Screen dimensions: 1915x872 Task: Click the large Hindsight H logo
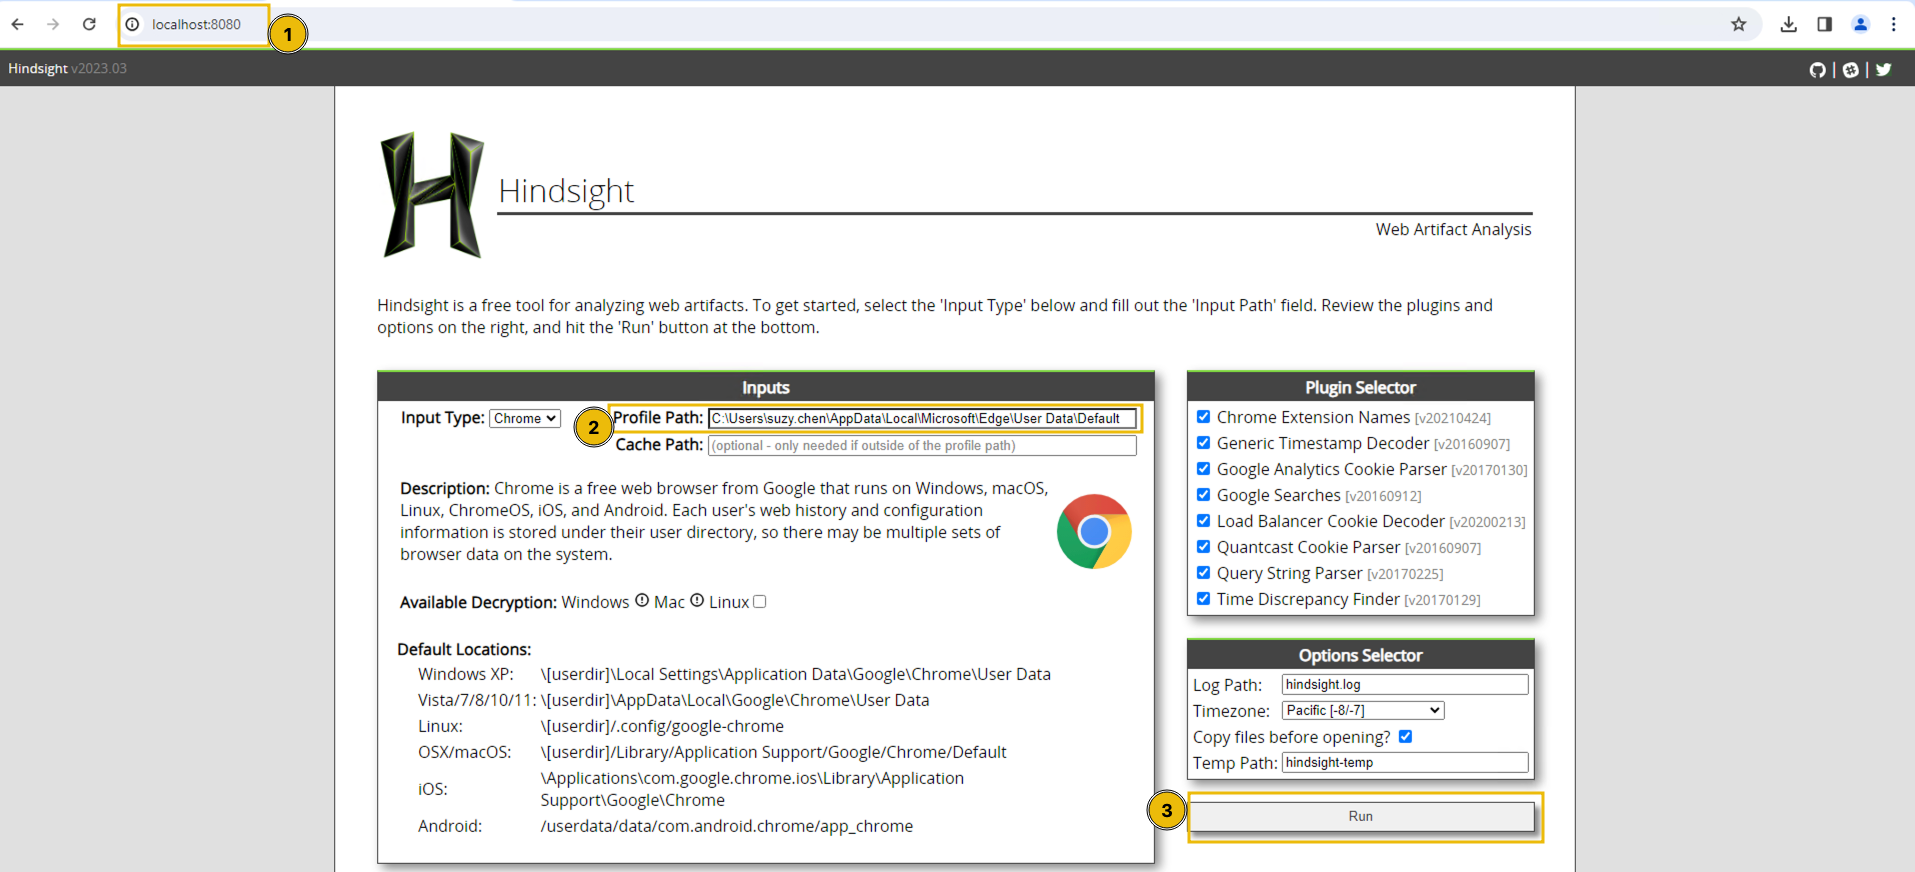pos(432,195)
